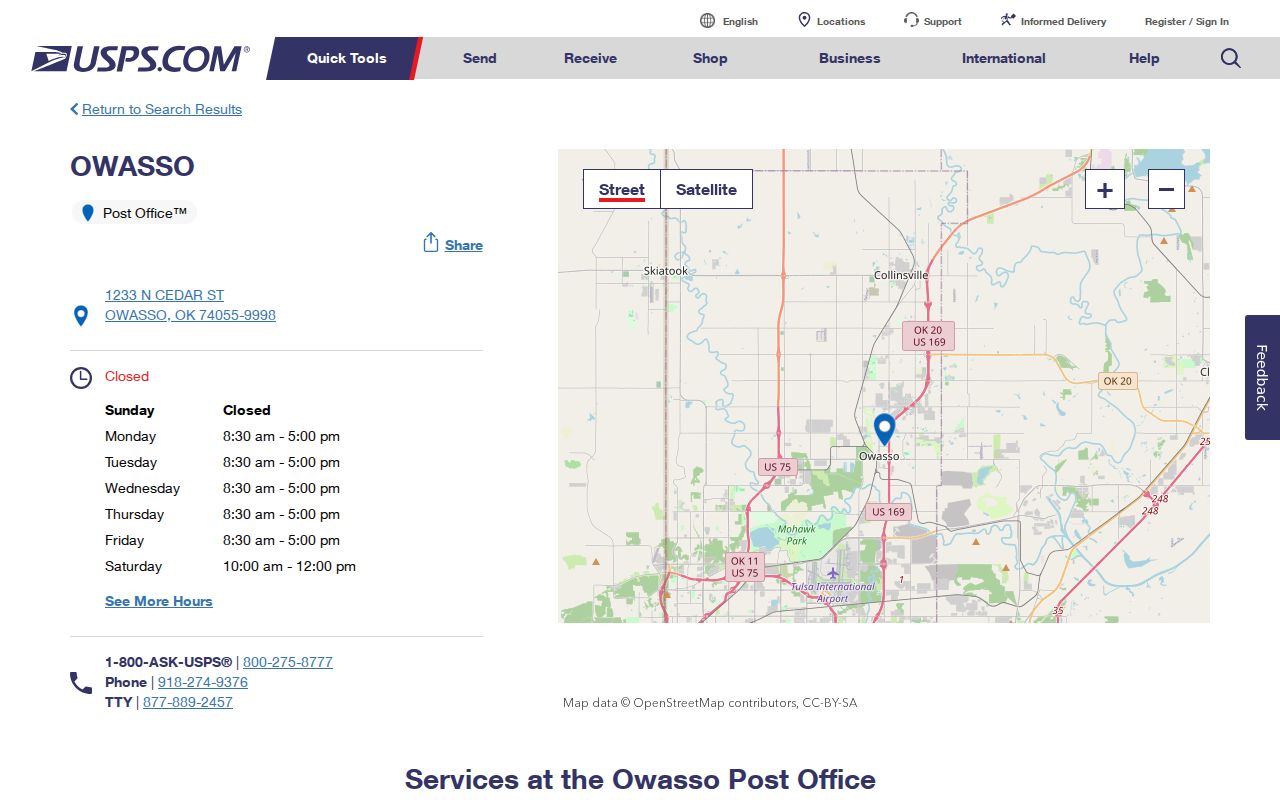The width and height of the screenshot is (1280, 800).
Task: Expand See More Hours
Action: pyautogui.click(x=159, y=601)
